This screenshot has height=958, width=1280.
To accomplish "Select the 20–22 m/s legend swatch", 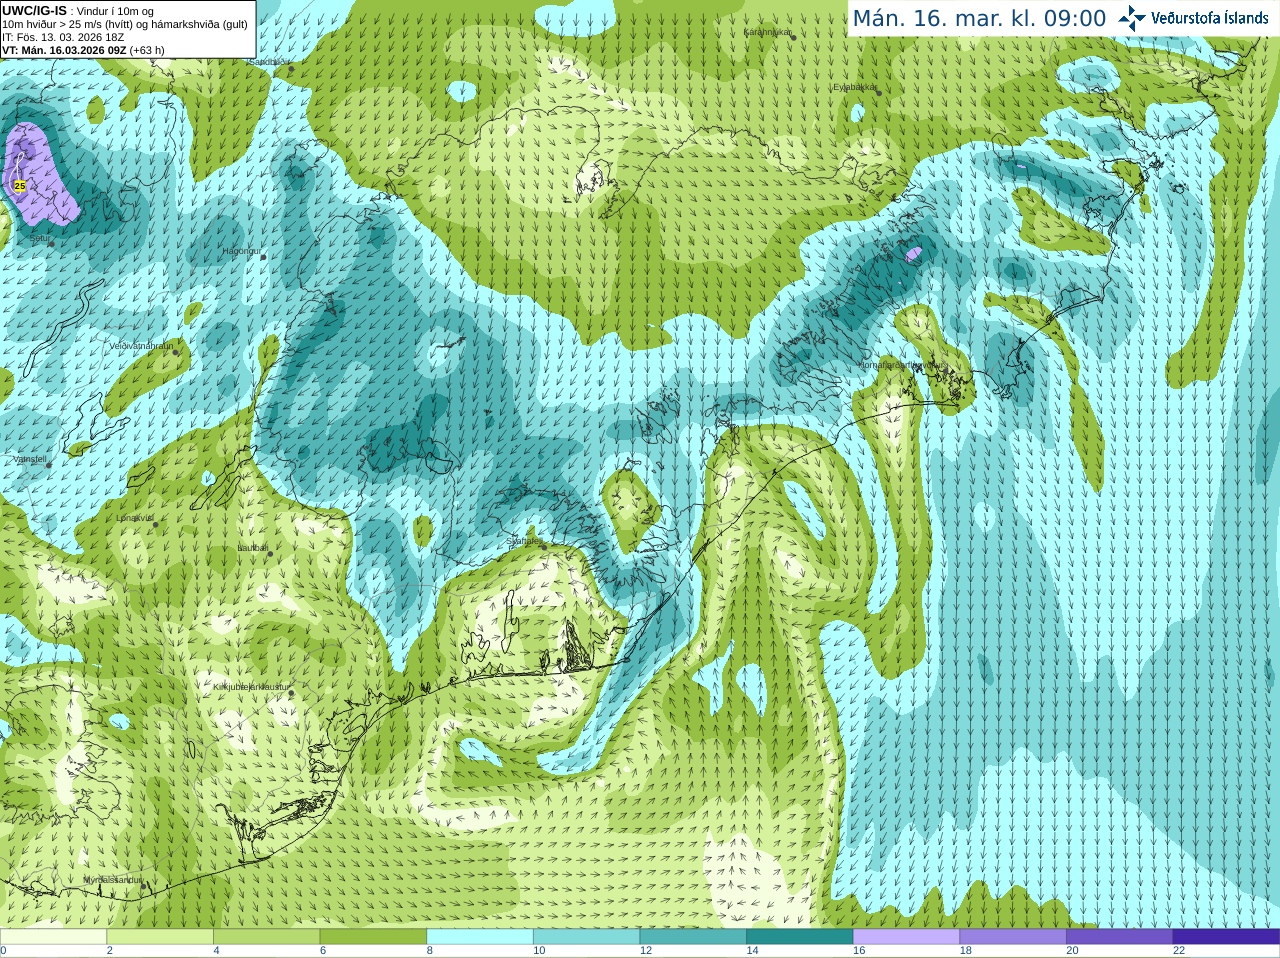I will pyautogui.click(x=1120, y=937).
